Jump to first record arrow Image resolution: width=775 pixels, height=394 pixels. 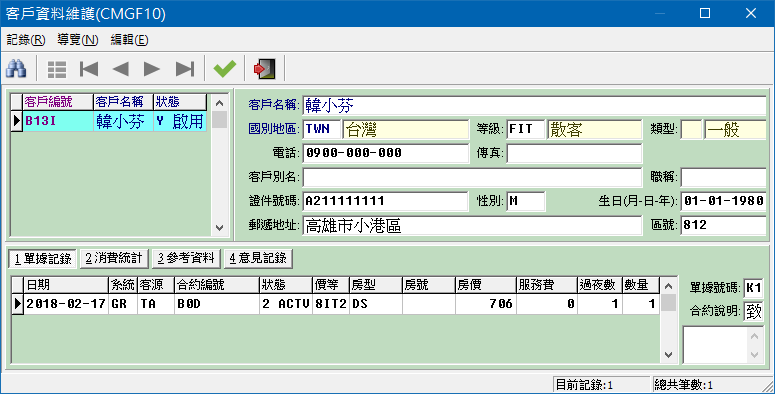89,69
